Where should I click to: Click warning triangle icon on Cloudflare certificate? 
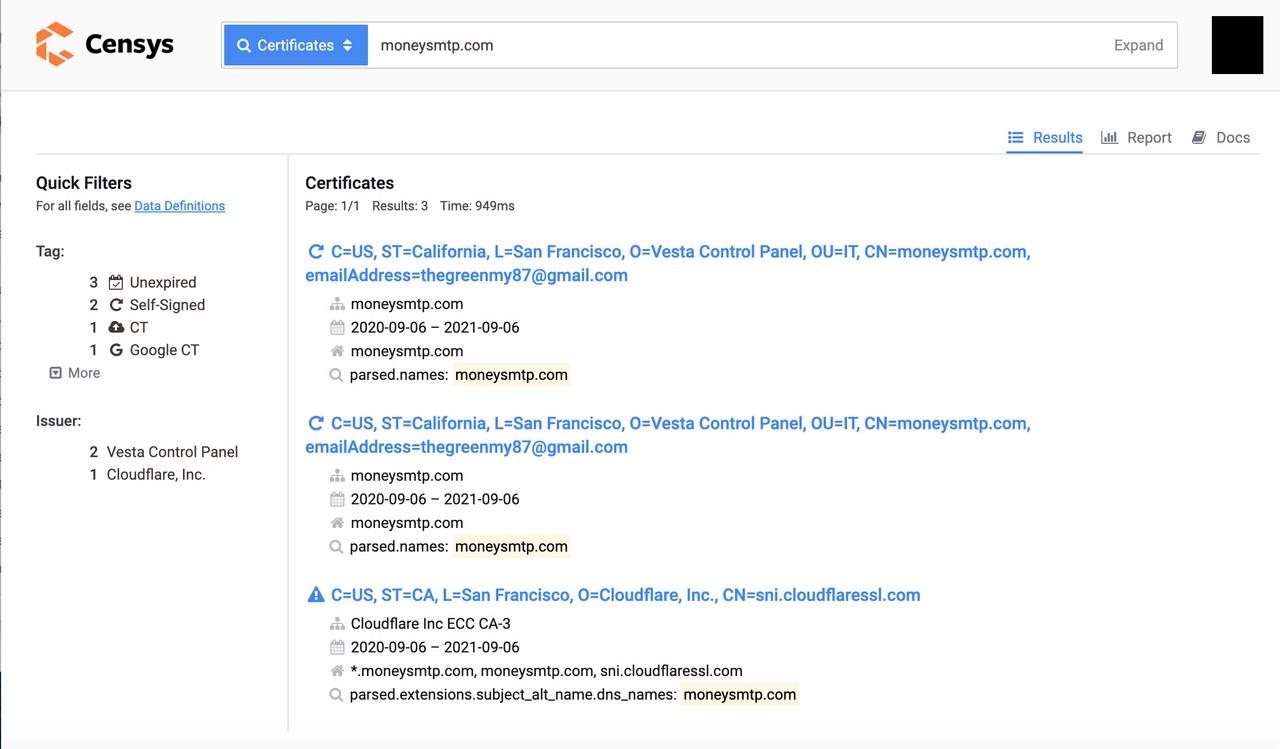pyautogui.click(x=316, y=595)
